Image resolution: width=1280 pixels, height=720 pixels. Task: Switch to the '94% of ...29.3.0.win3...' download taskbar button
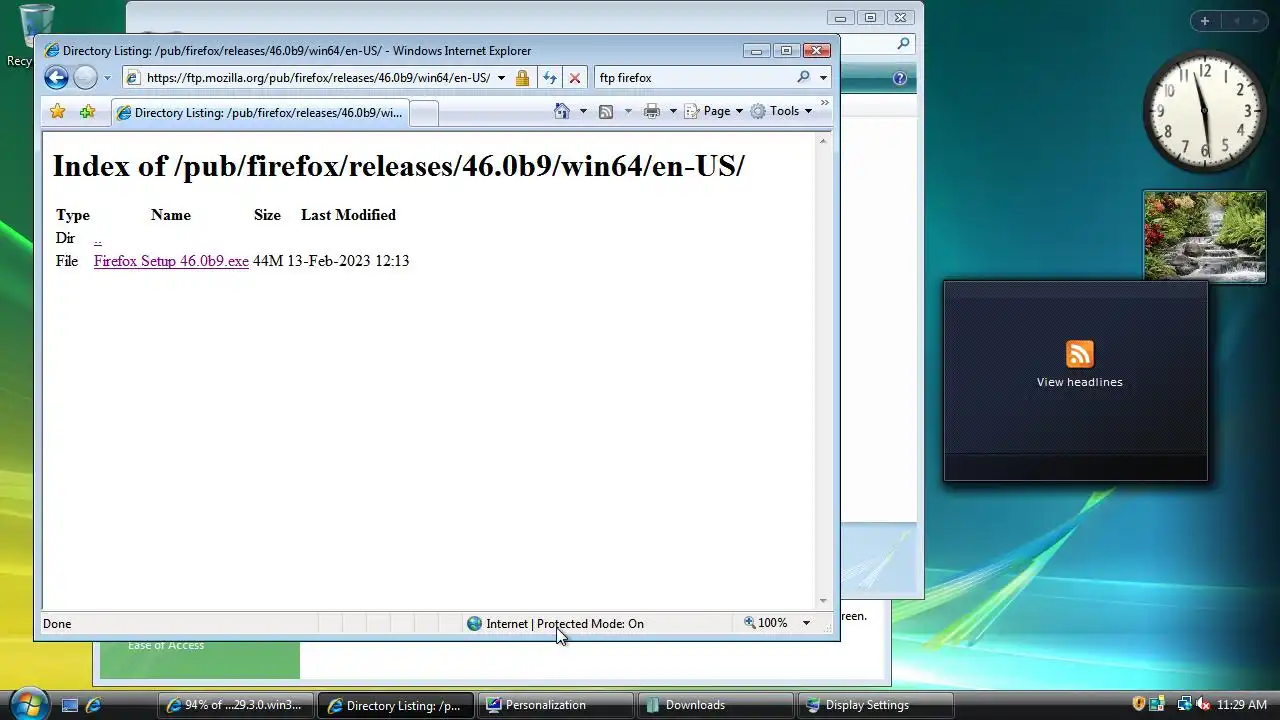pyautogui.click(x=236, y=705)
